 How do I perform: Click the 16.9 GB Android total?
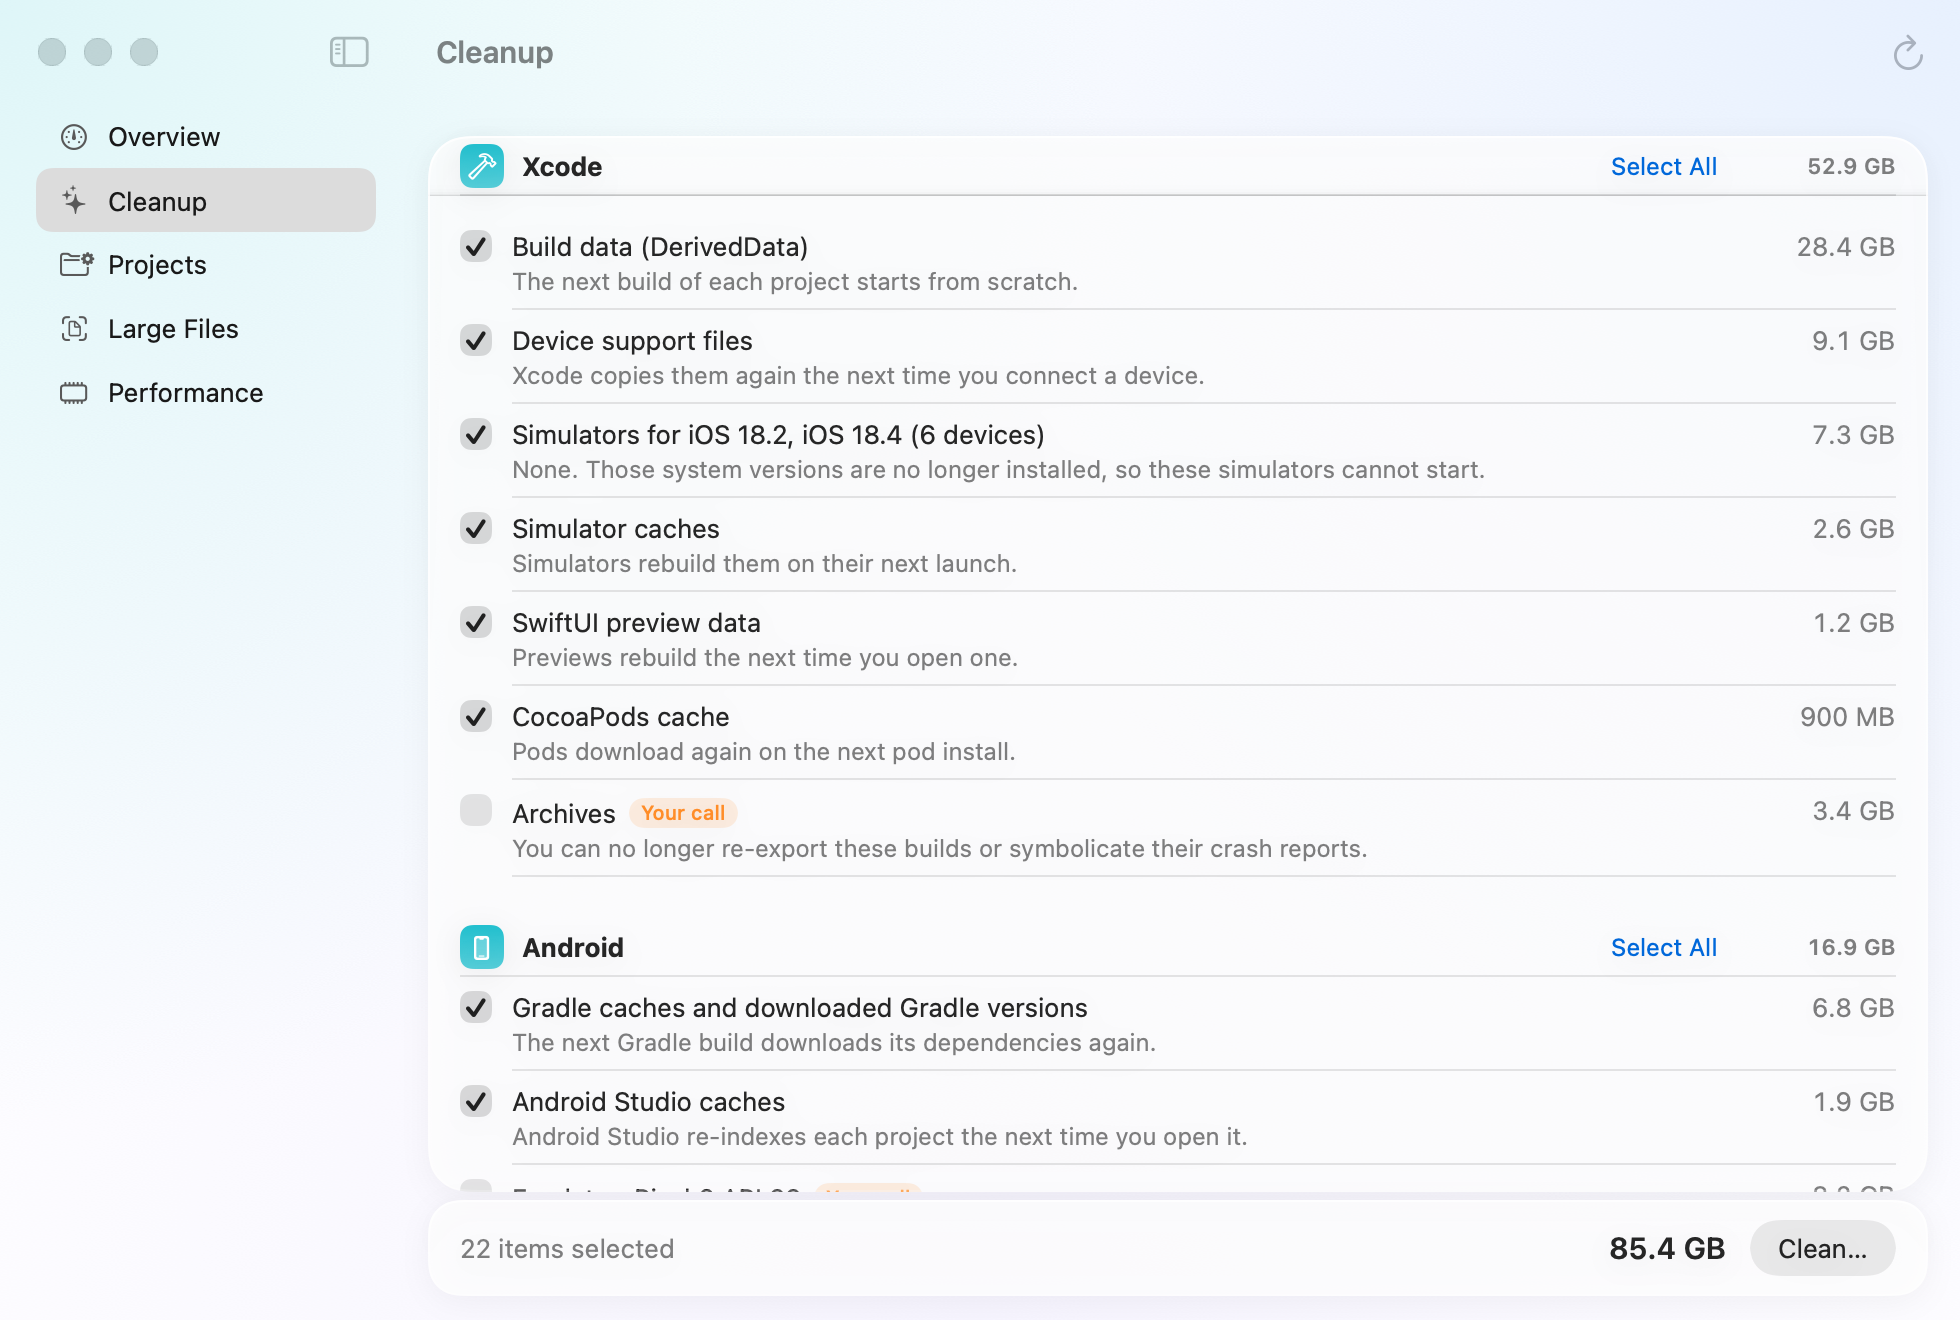click(x=1851, y=948)
